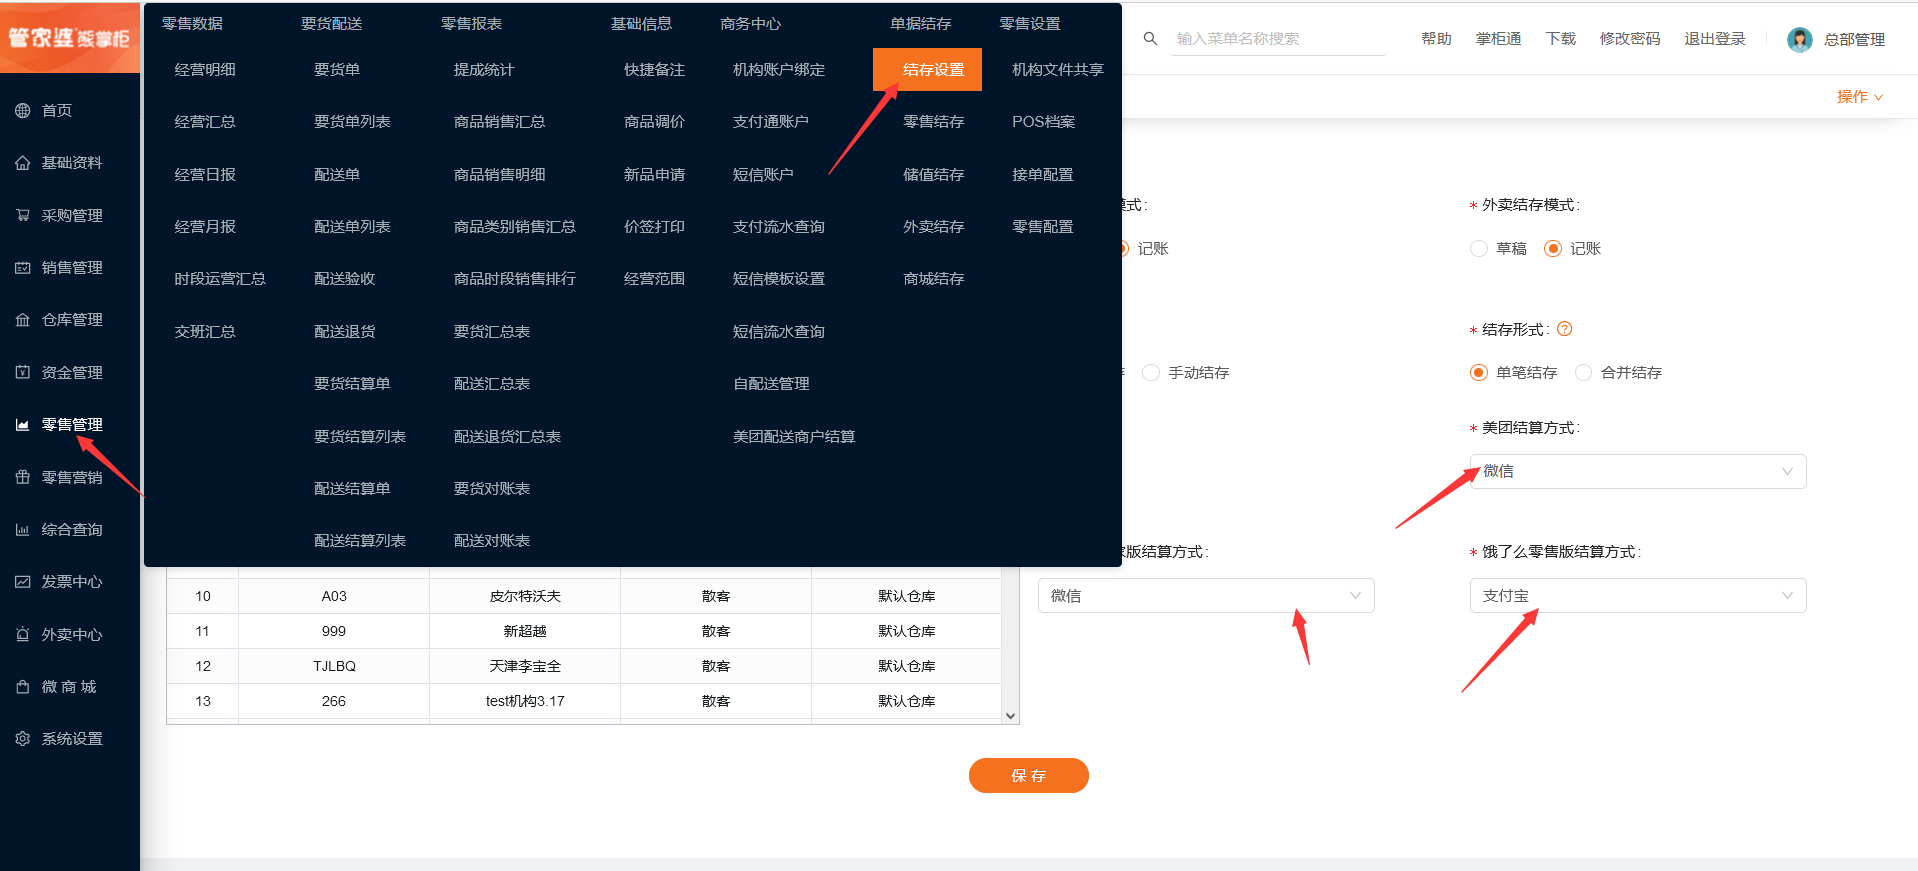This screenshot has height=871, width=1918.
Task: Select 手动结存 radio option
Action: pyautogui.click(x=1151, y=372)
